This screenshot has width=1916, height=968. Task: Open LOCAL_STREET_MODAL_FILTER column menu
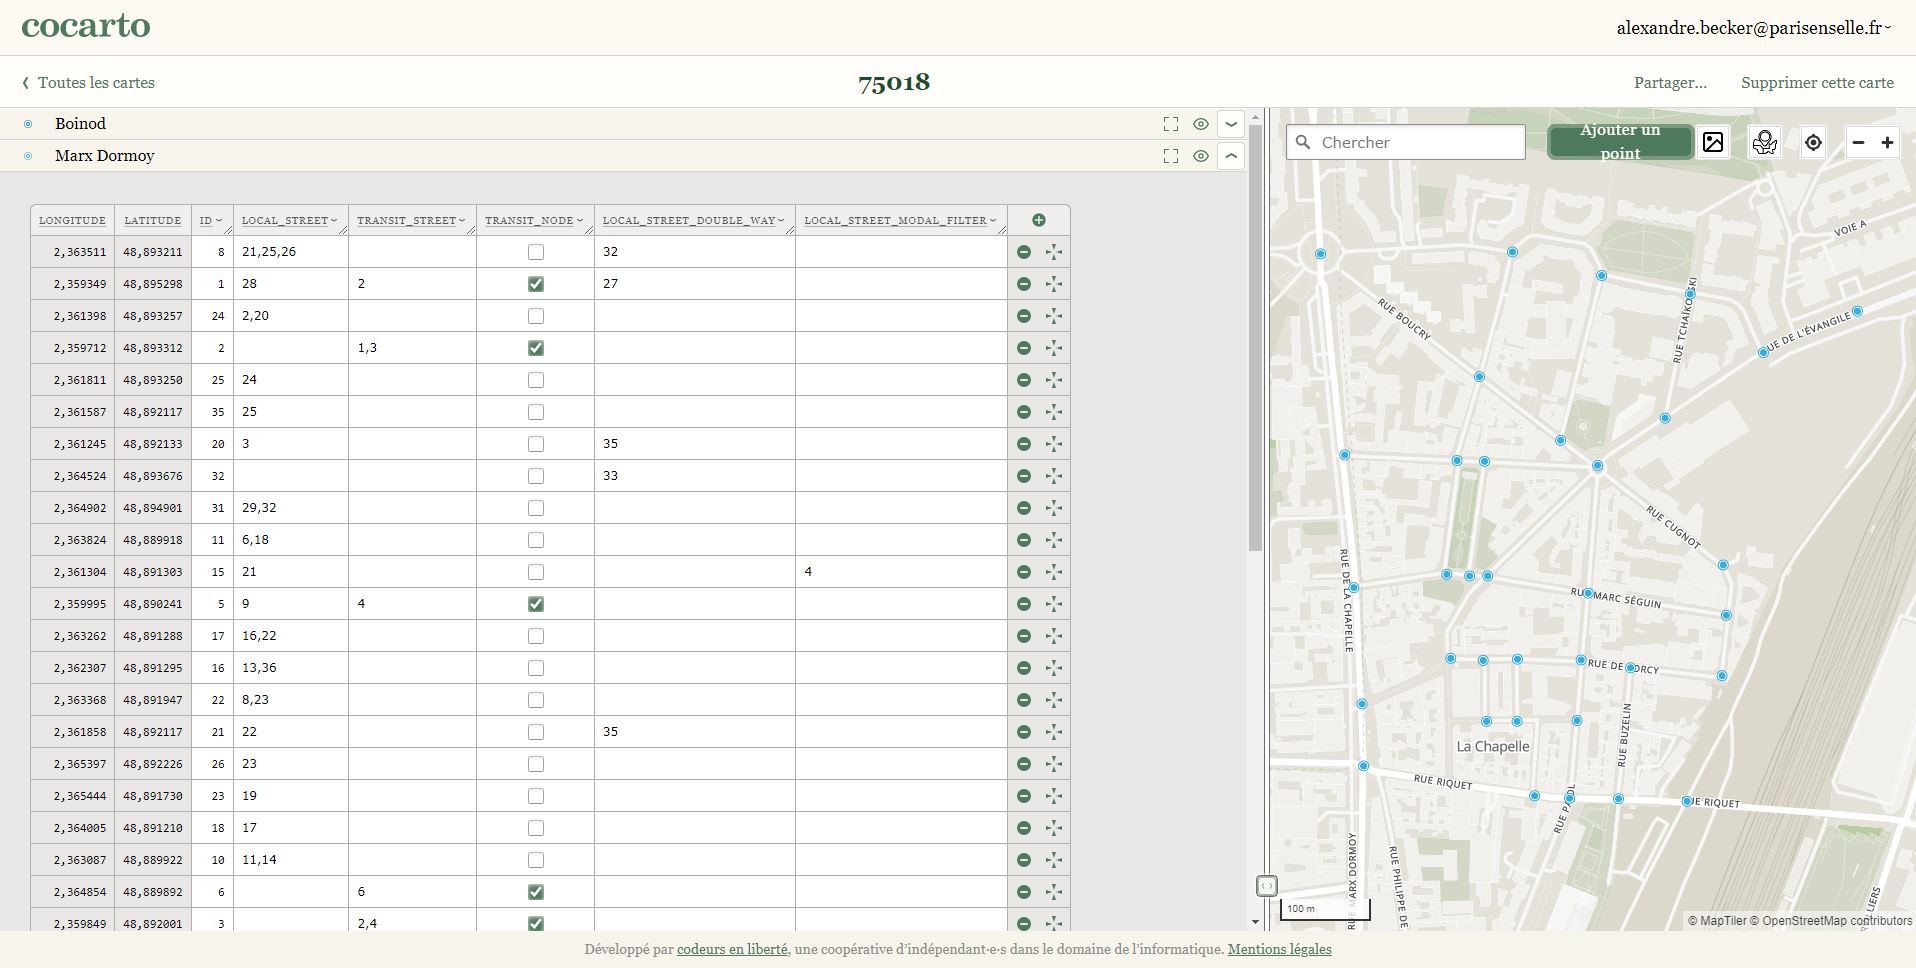(993, 221)
